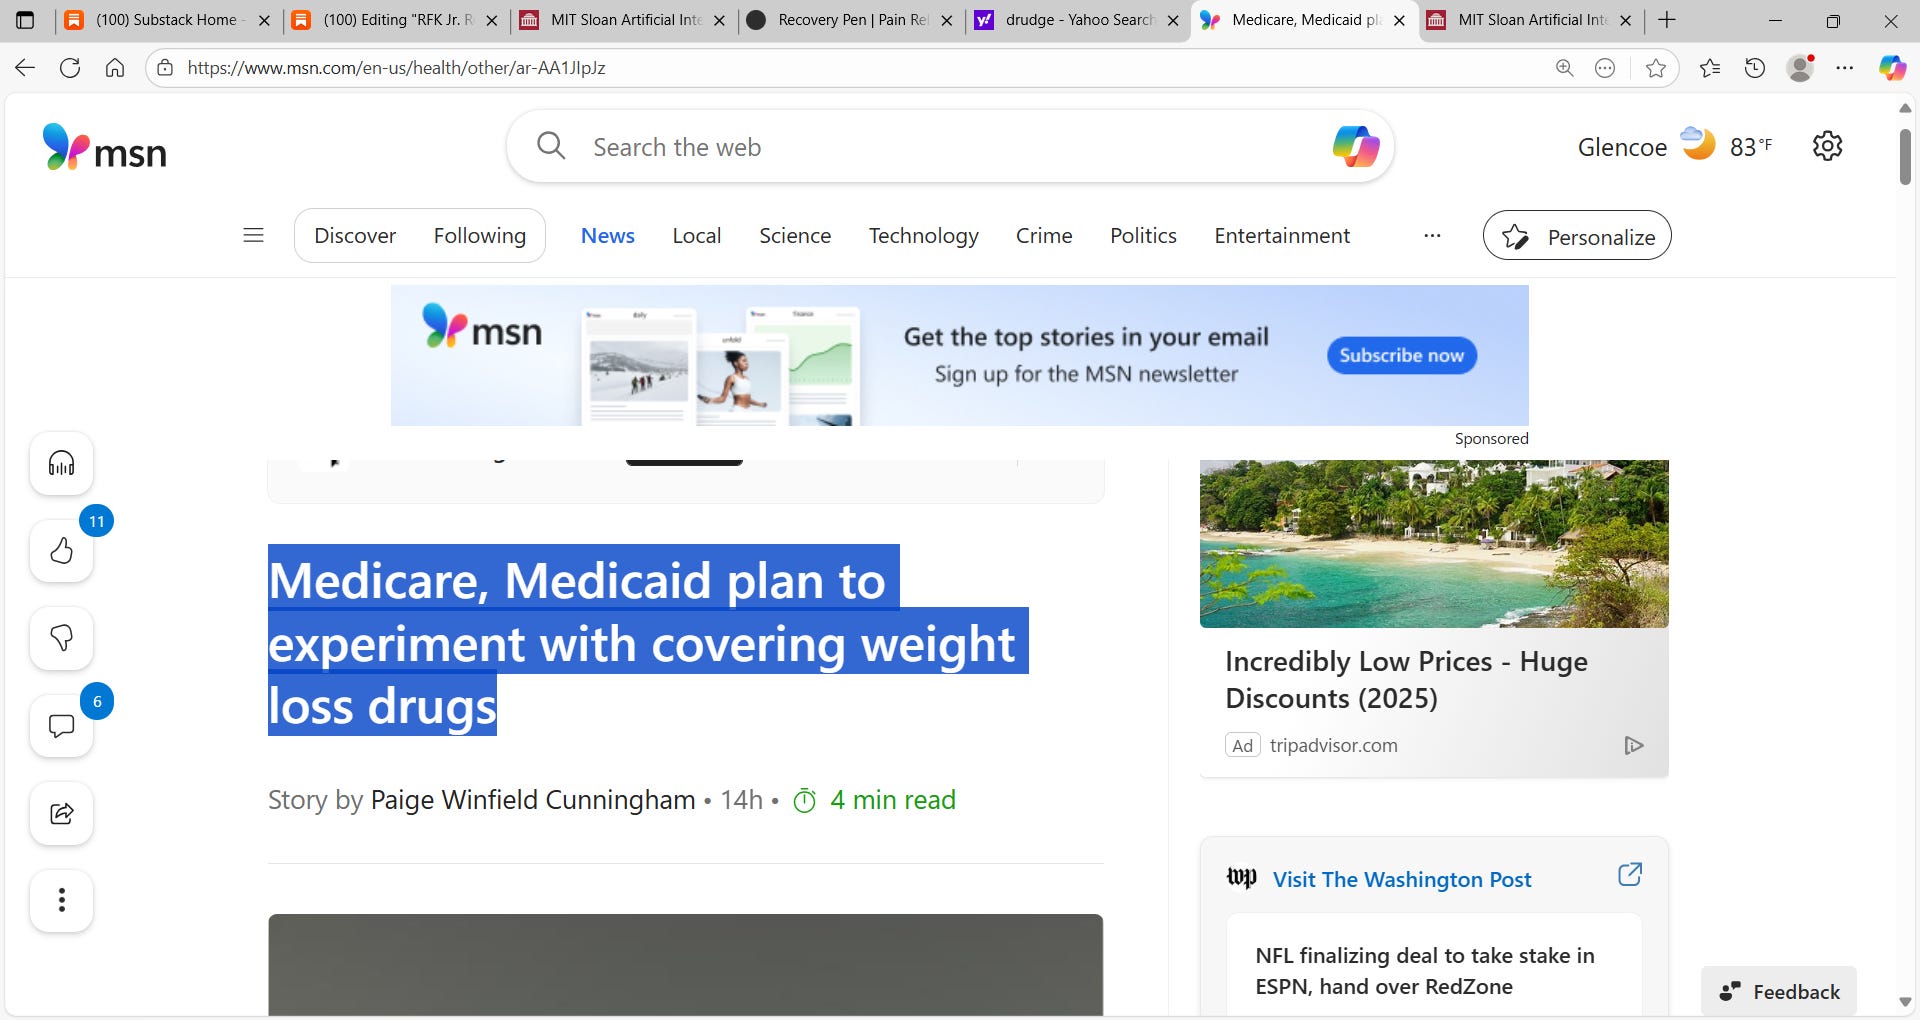1920x1020 pixels.
Task: Click the search magnifier icon in MSN
Action: 551,146
